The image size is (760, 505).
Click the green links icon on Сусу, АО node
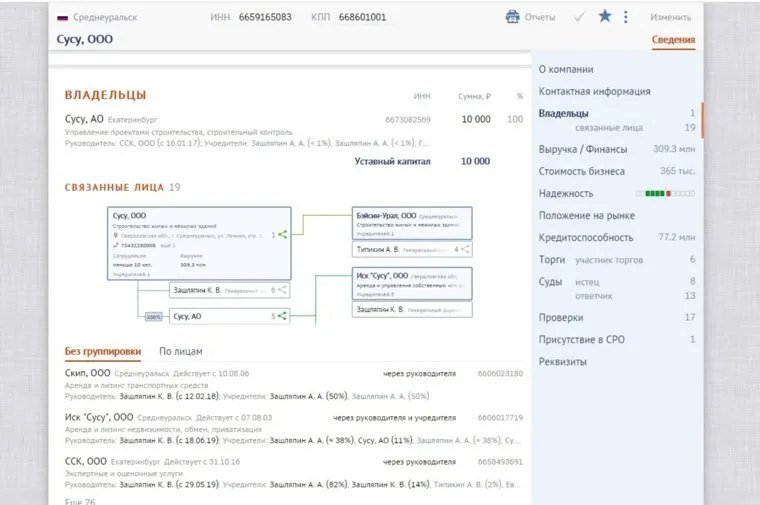pos(283,316)
